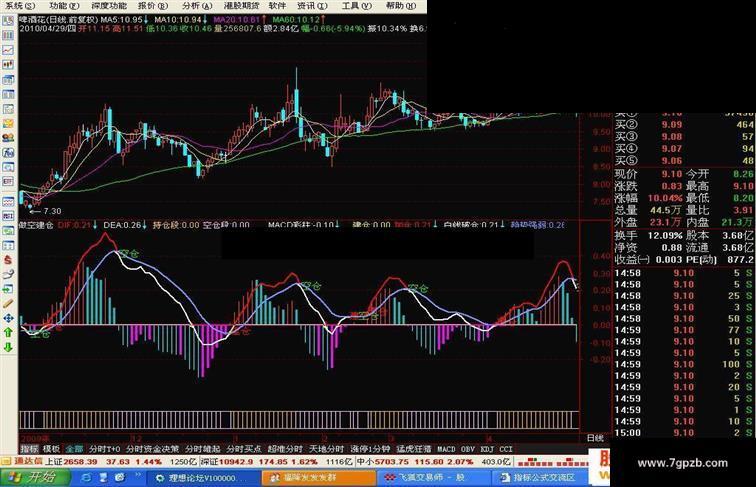
Task: Click the blue four-way move arrows icon
Action: click(x=8, y=318)
